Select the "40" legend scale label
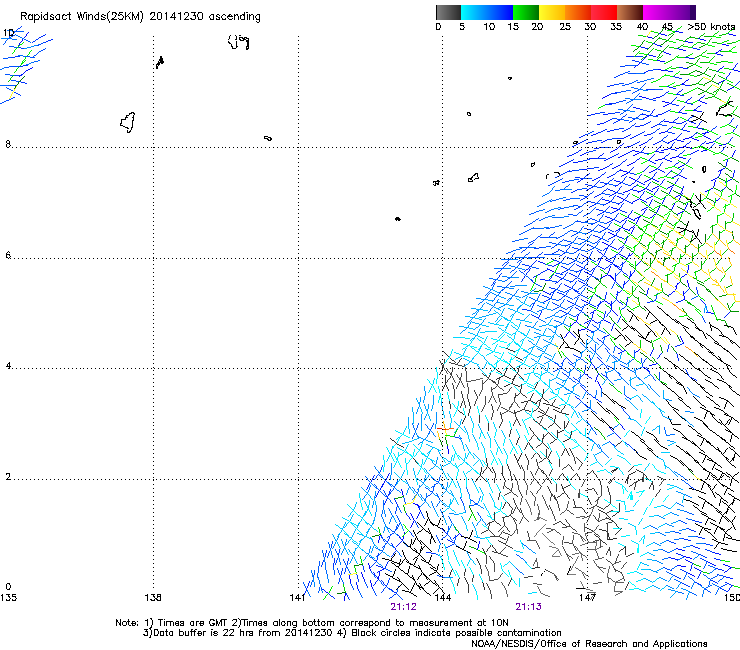The width and height of the screenshot is (740, 650). tap(642, 27)
